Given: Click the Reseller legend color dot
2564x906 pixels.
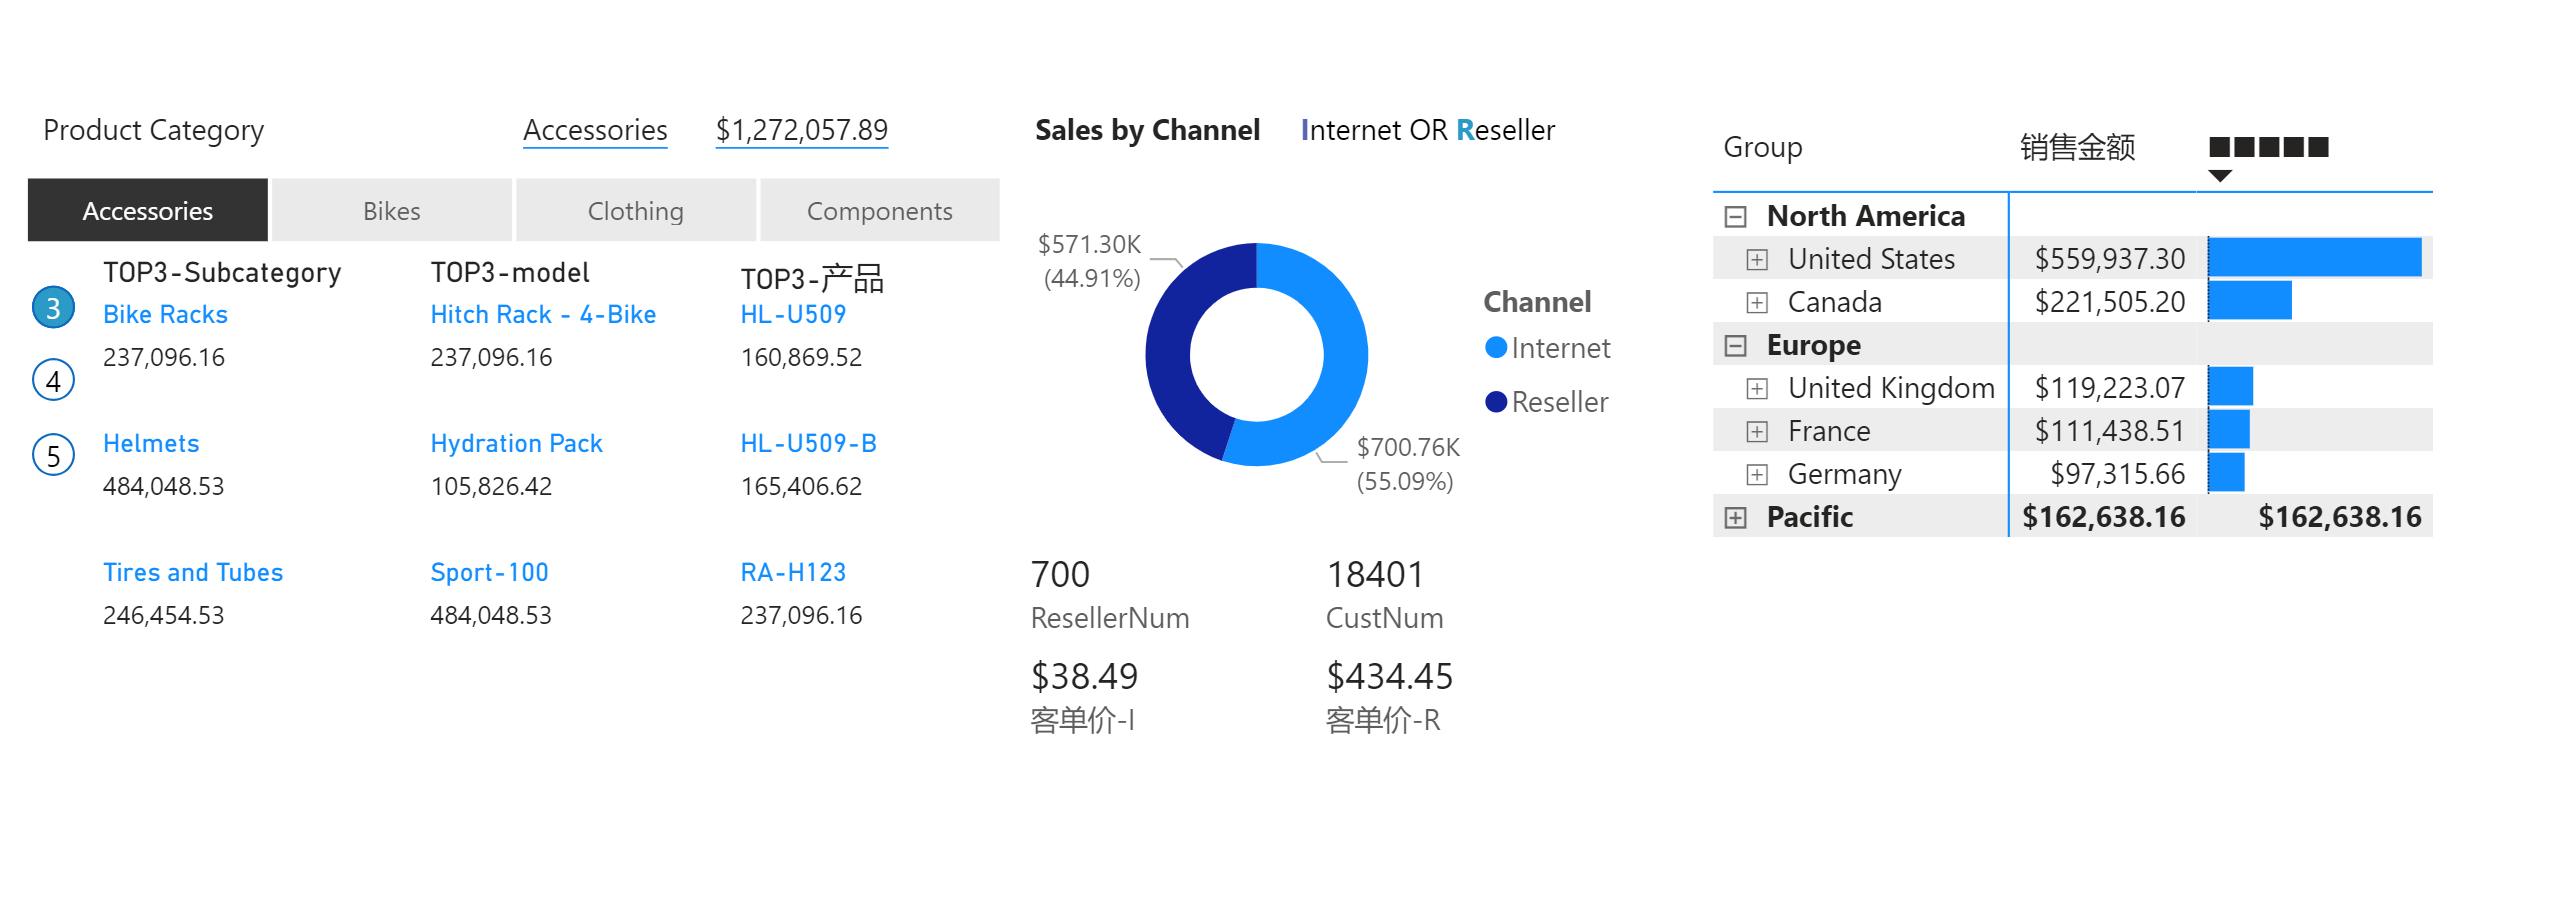Looking at the screenshot, I should (1496, 402).
